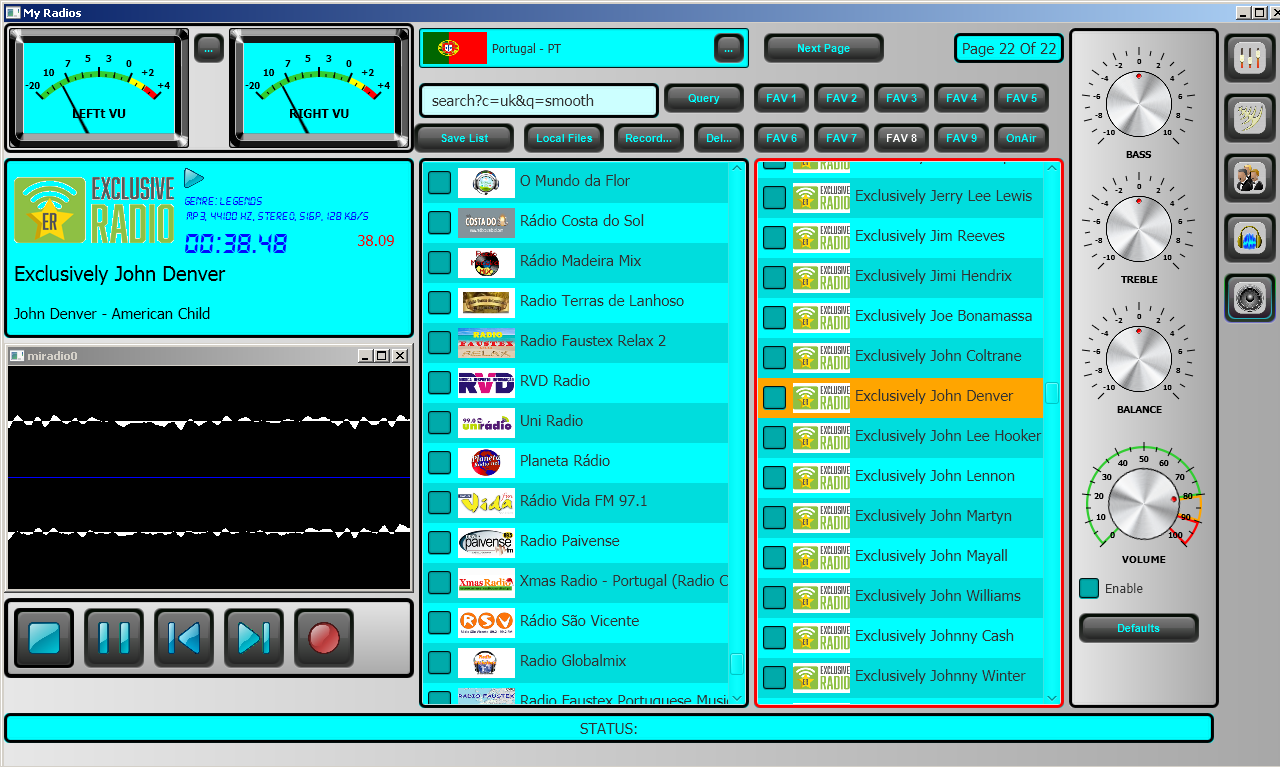Click the logo beside Exclusively John Lennon
The image size is (1280, 768).
(x=821, y=477)
